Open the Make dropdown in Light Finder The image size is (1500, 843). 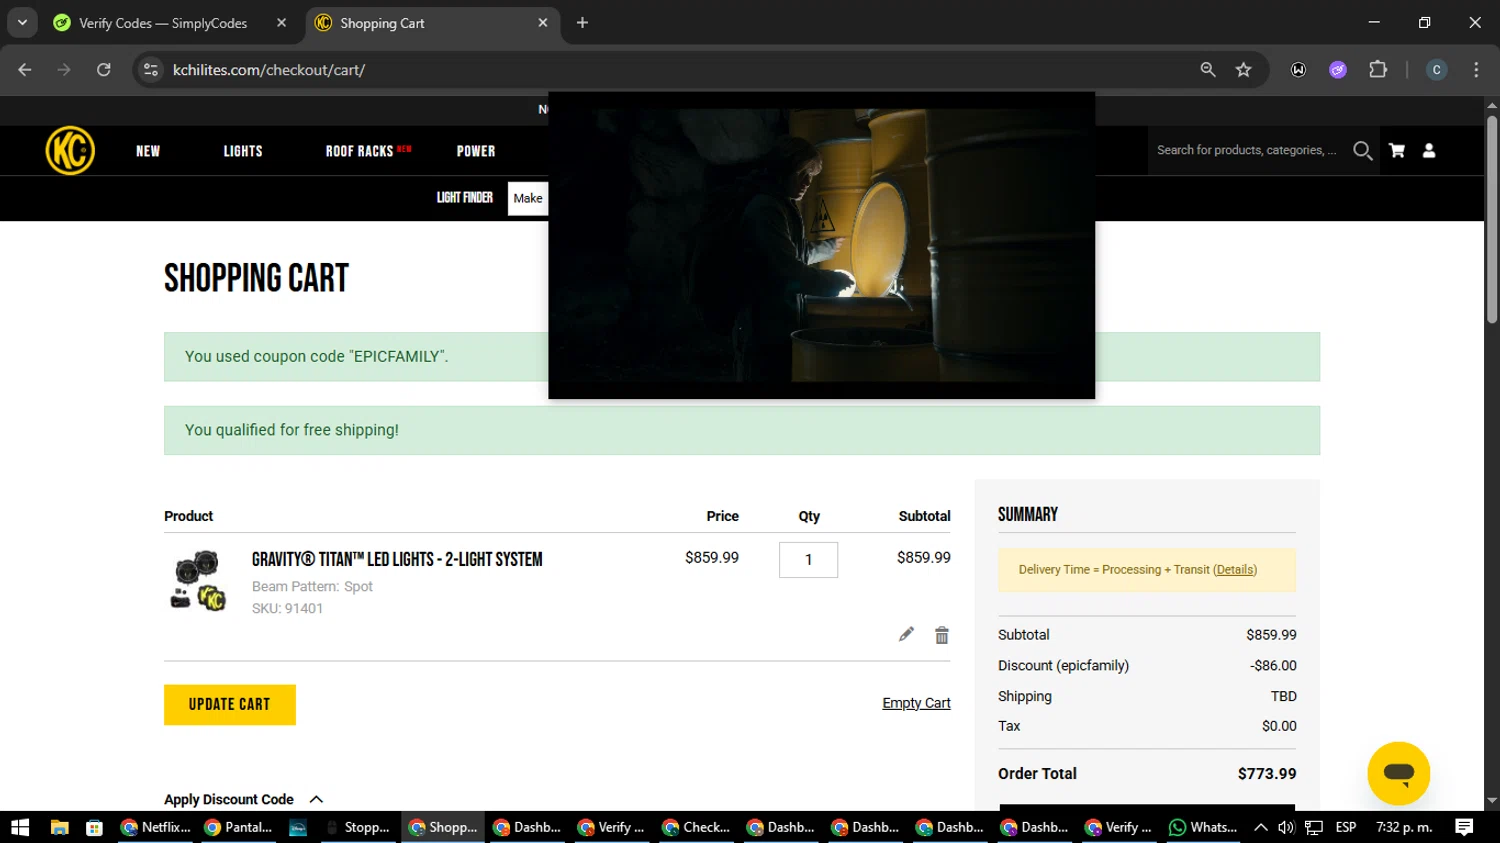[x=528, y=198]
